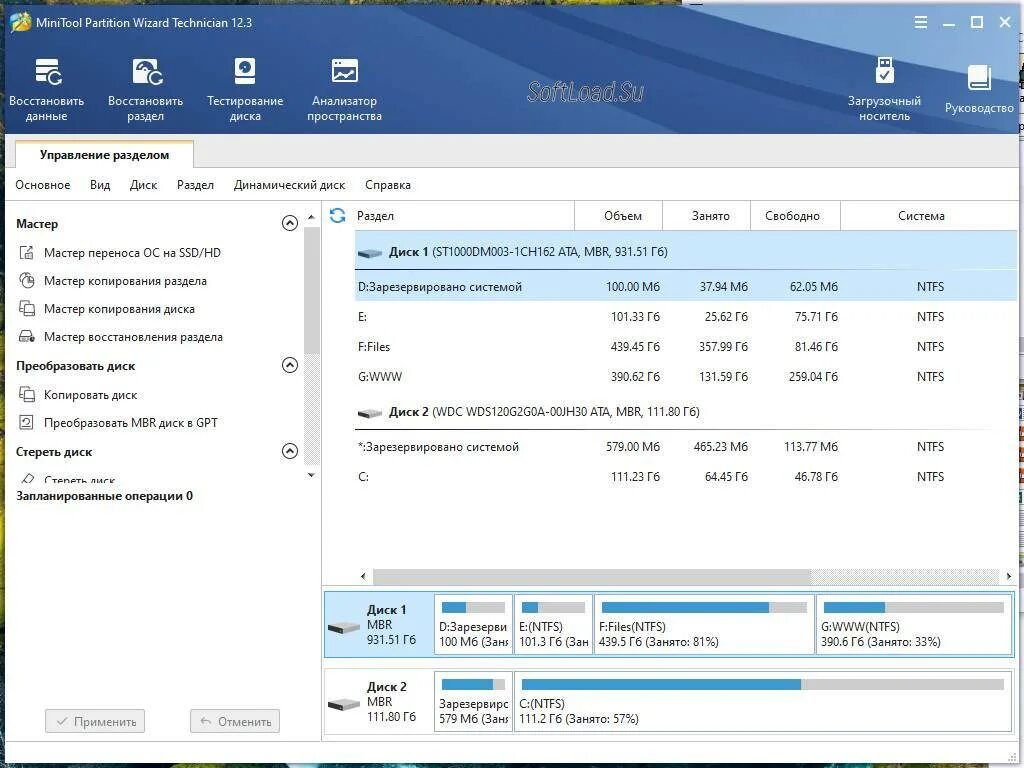1024x768 pixels.
Task: Click the Диск 1 drive icon in the disk map
Action: (x=344, y=627)
